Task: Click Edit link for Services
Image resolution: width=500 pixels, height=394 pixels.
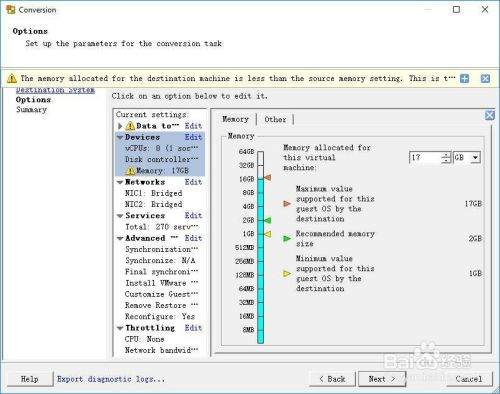Action: pos(193,216)
